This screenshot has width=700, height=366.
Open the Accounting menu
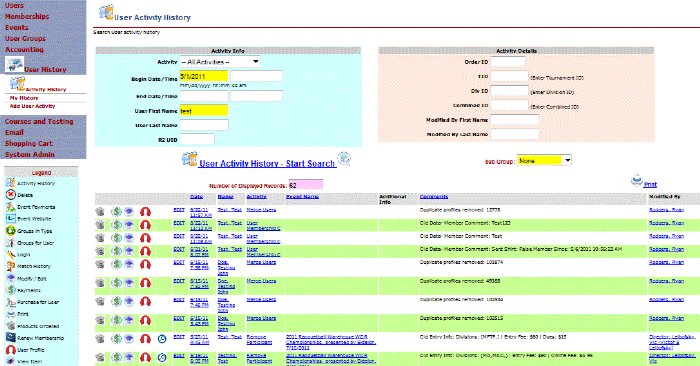coord(24,50)
